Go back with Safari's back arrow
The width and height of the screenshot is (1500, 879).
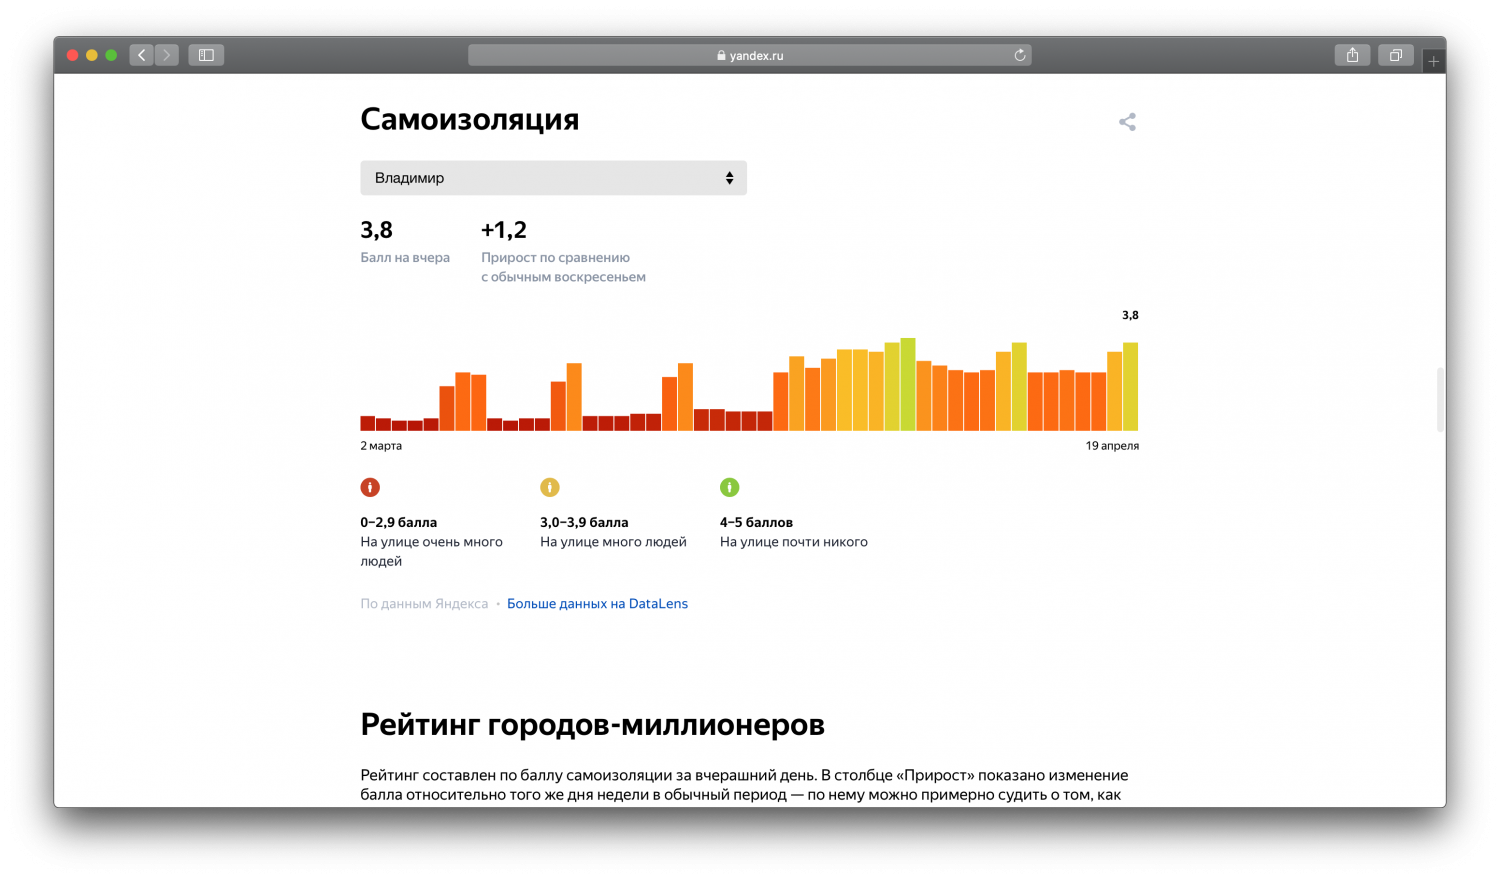142,55
